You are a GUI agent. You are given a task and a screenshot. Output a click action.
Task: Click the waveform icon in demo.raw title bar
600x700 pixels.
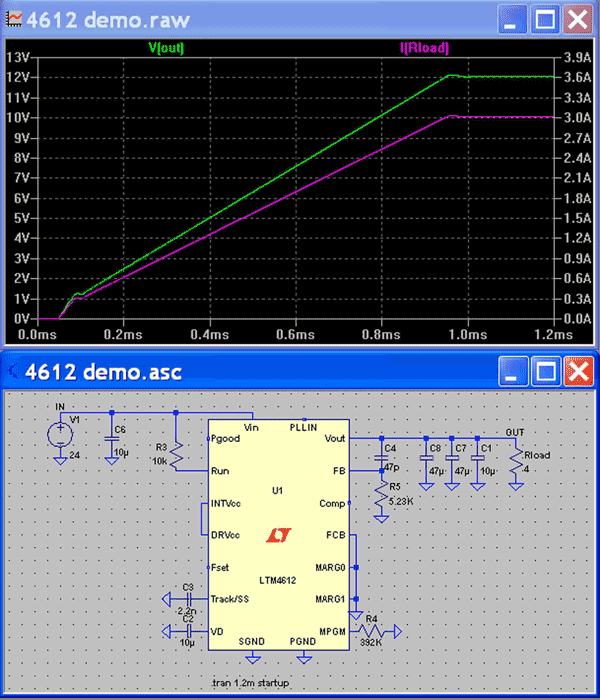pyautogui.click(x=13, y=19)
